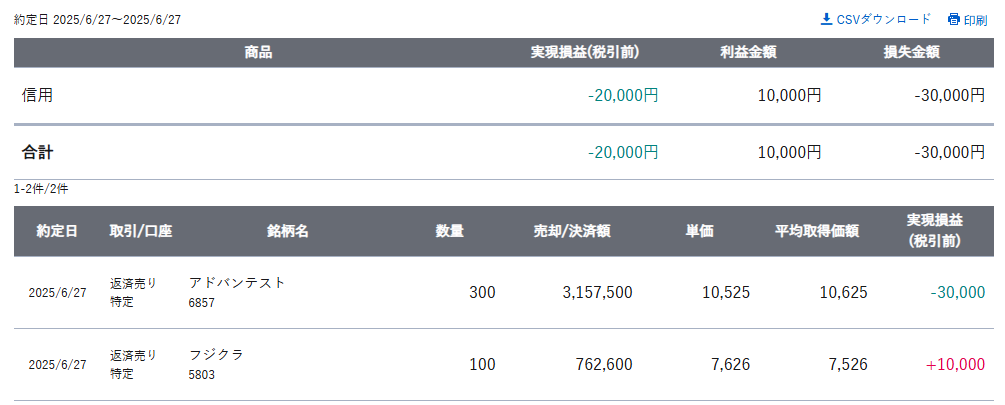Viewport: 1005px width, 405px height.
Task: Click the printer icon
Action: pyautogui.click(x=954, y=19)
